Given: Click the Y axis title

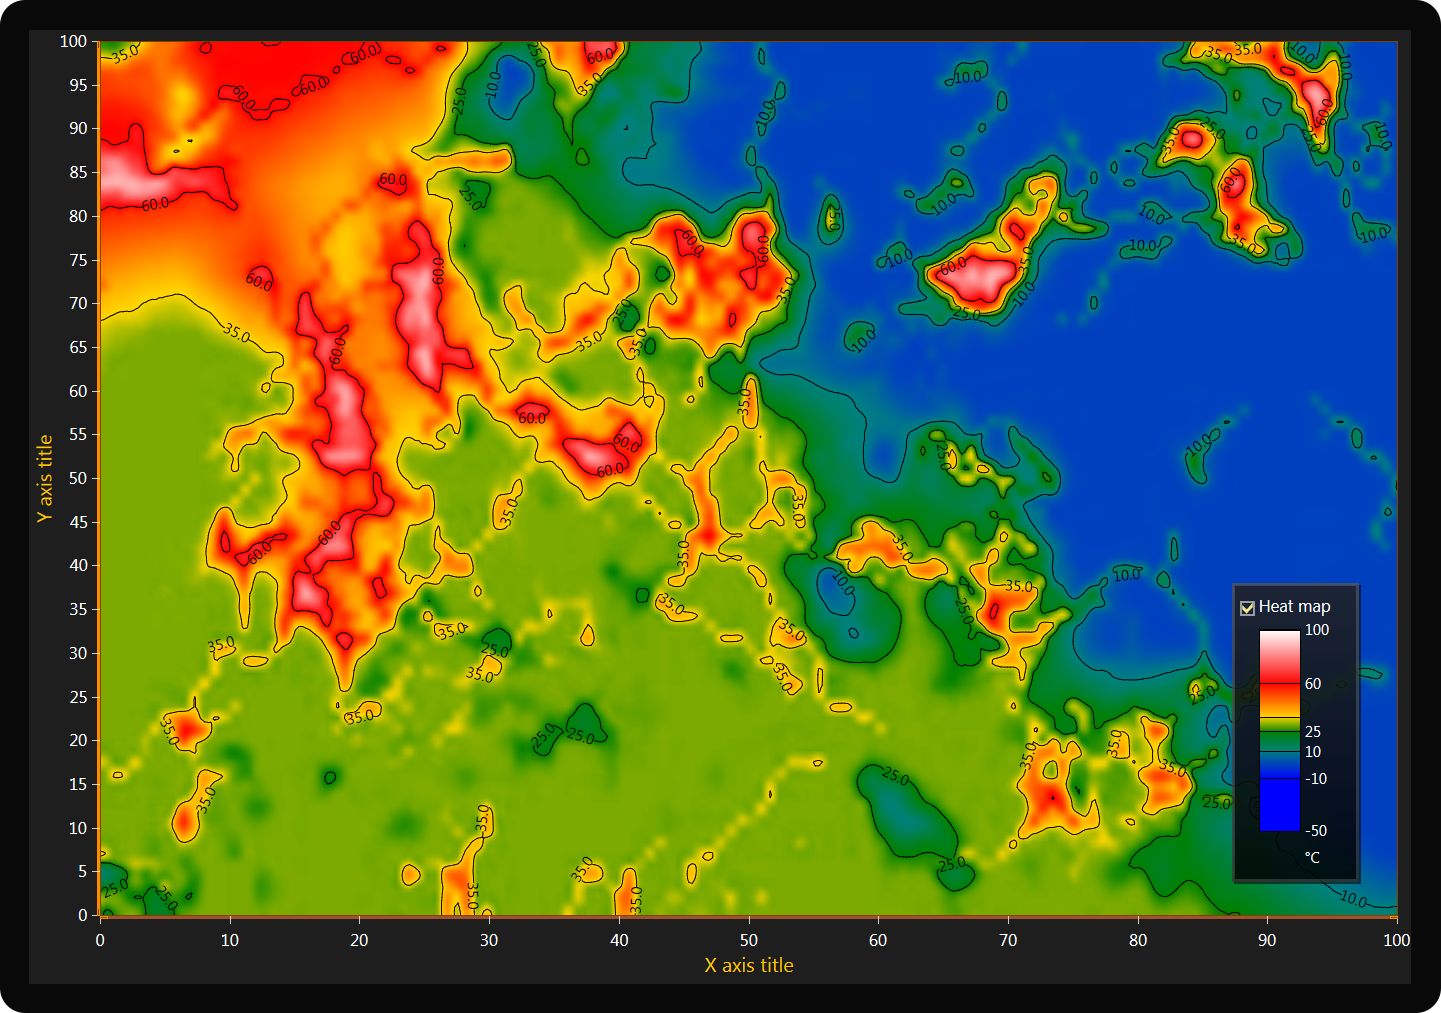Looking at the screenshot, I should 45,478.
